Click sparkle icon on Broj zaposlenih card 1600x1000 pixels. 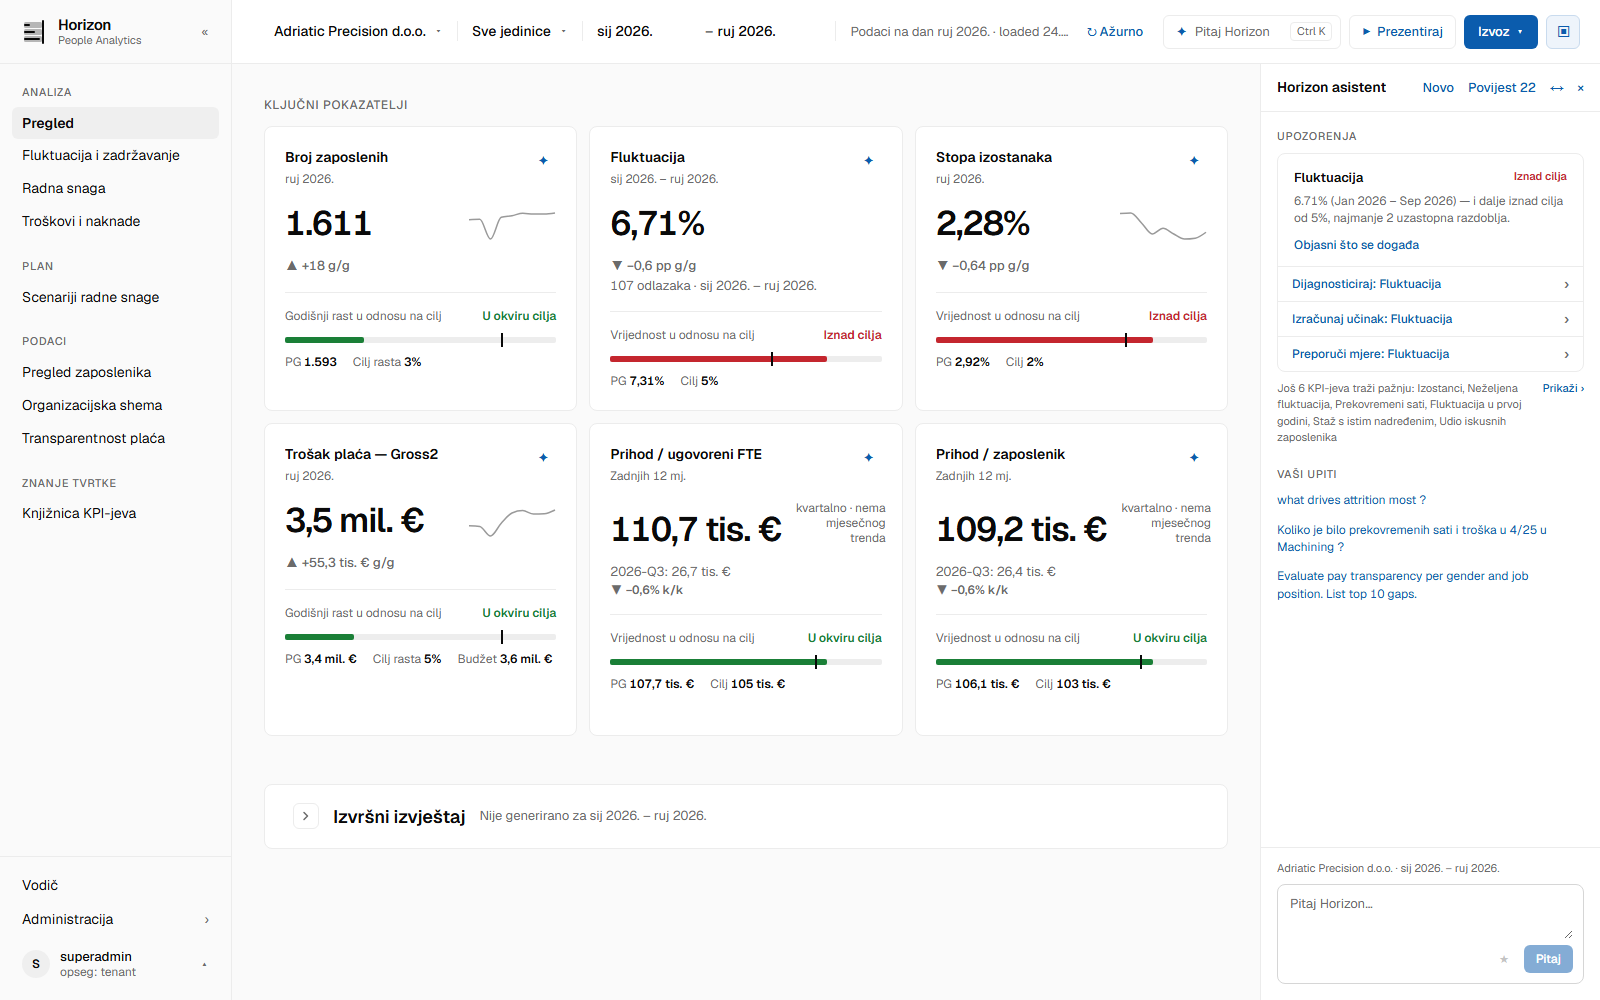click(x=543, y=160)
